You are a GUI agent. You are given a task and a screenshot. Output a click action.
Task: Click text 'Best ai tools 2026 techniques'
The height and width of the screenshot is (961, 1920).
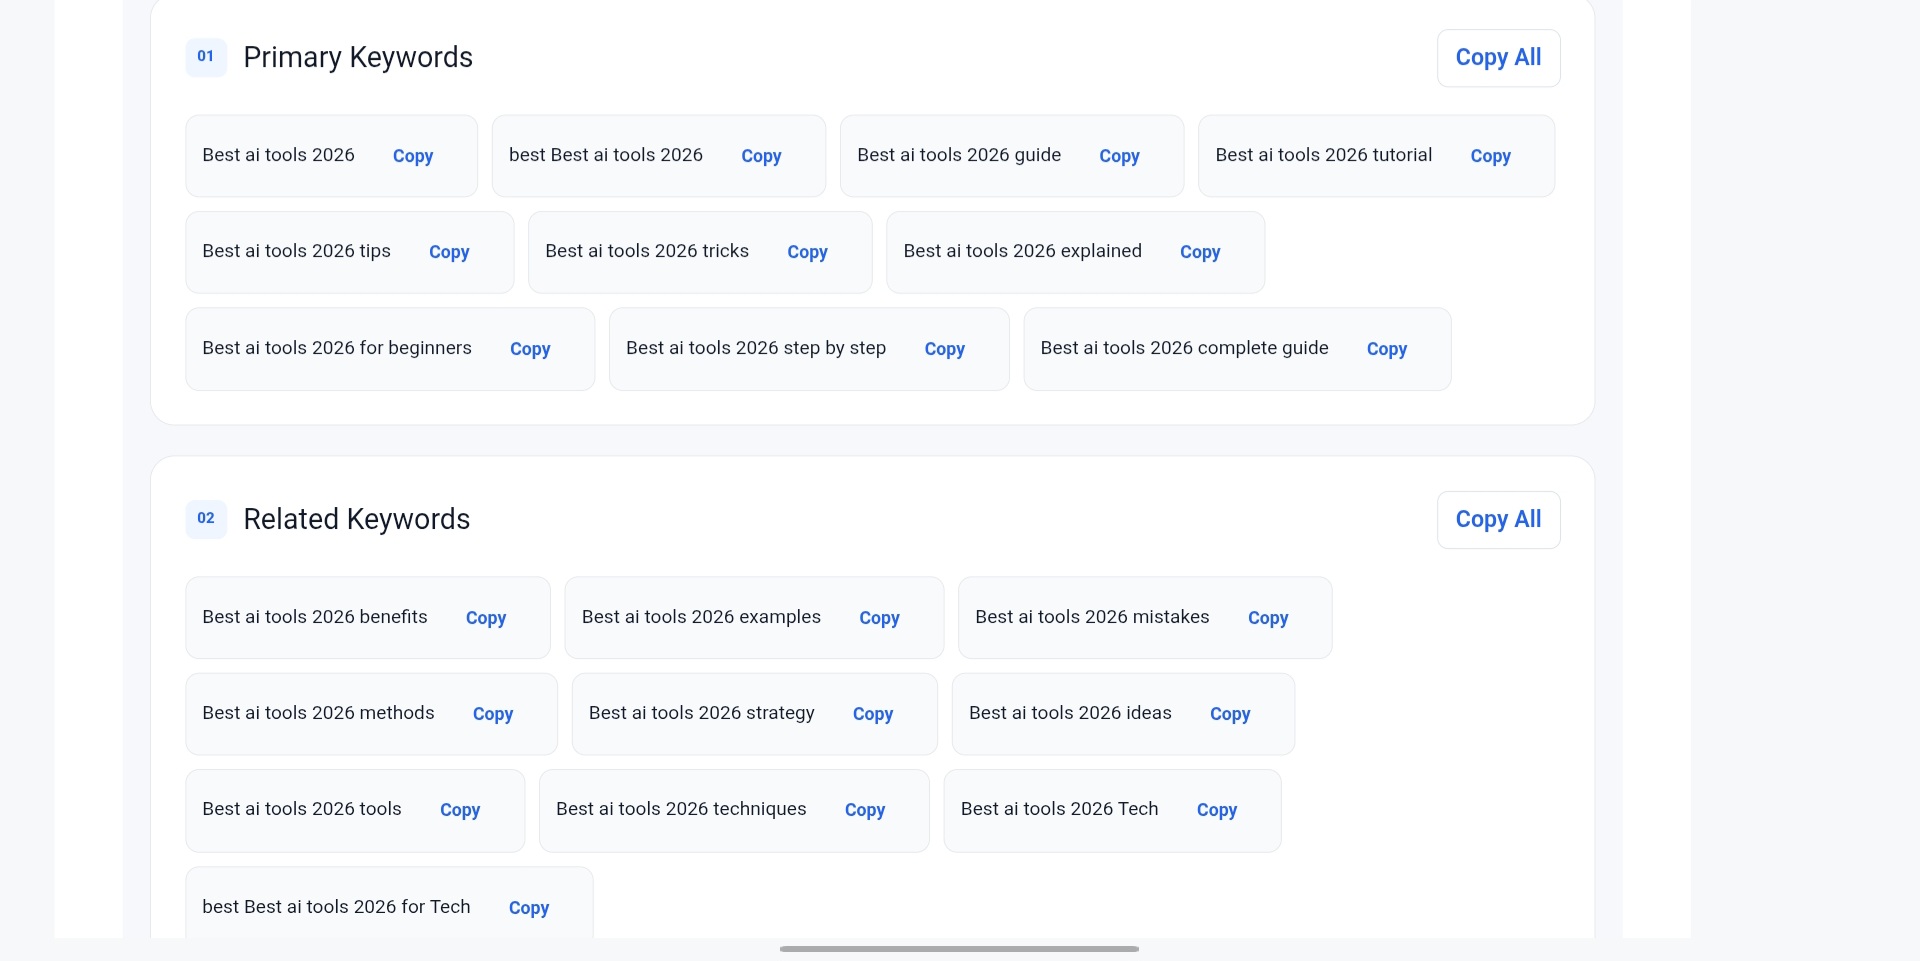681,809
